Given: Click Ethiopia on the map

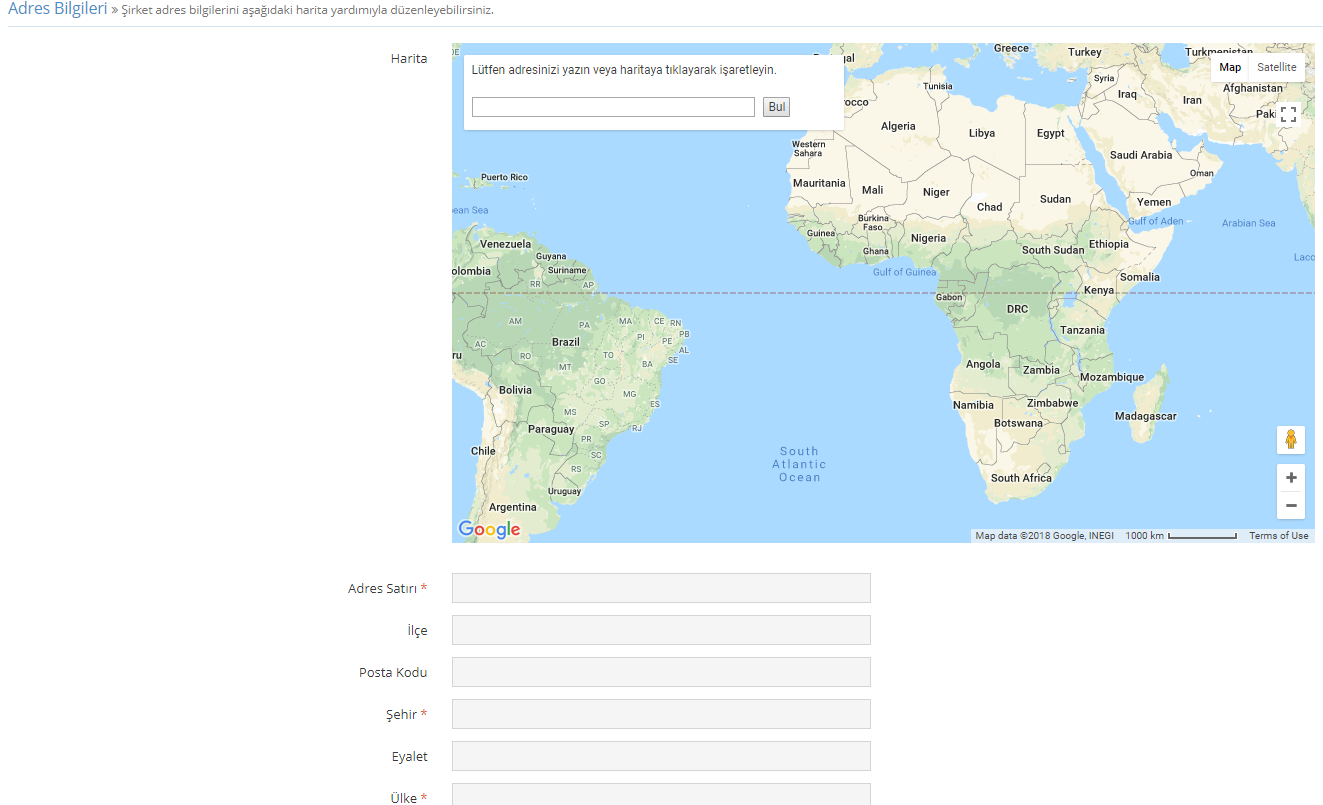Looking at the screenshot, I should [x=1109, y=244].
